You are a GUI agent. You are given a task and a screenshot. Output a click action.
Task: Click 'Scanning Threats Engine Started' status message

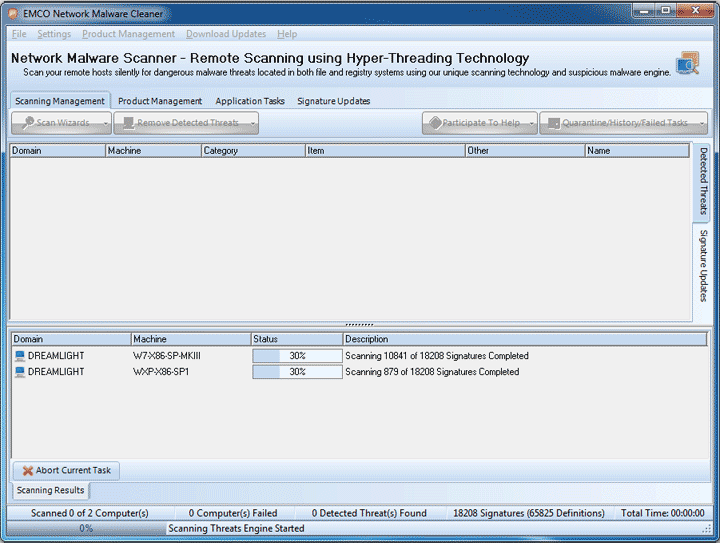pos(236,528)
